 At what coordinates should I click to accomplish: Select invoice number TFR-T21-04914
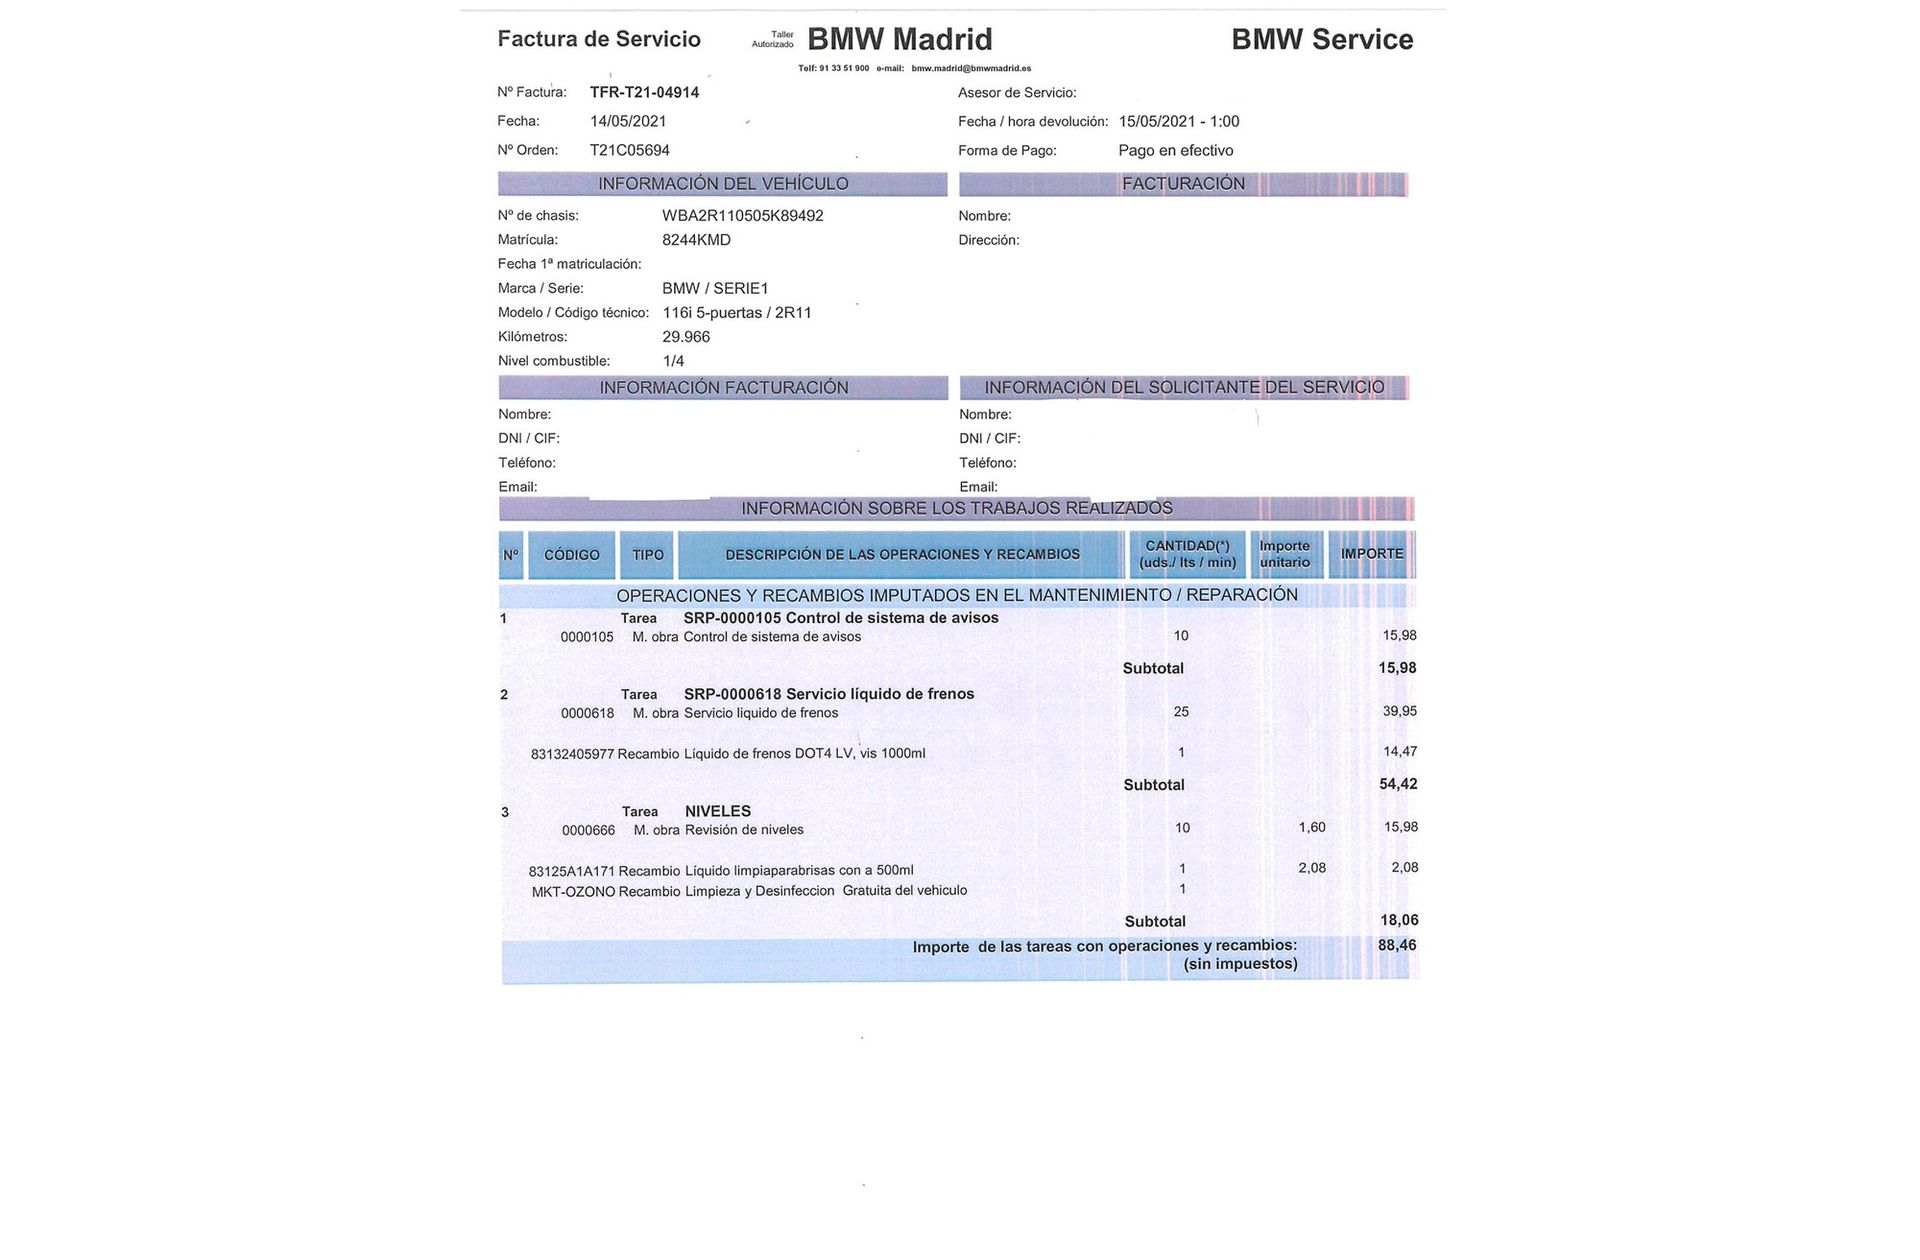(644, 92)
